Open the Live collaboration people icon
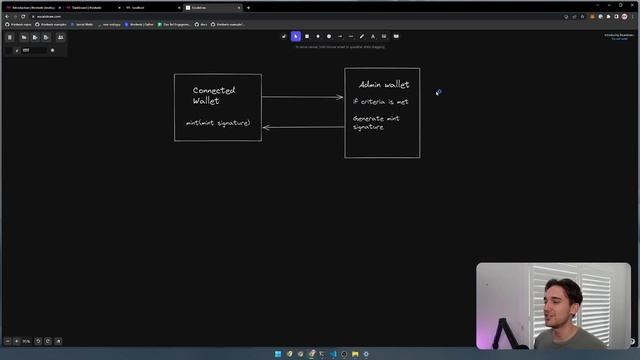The width and height of the screenshot is (640, 360). [60, 38]
